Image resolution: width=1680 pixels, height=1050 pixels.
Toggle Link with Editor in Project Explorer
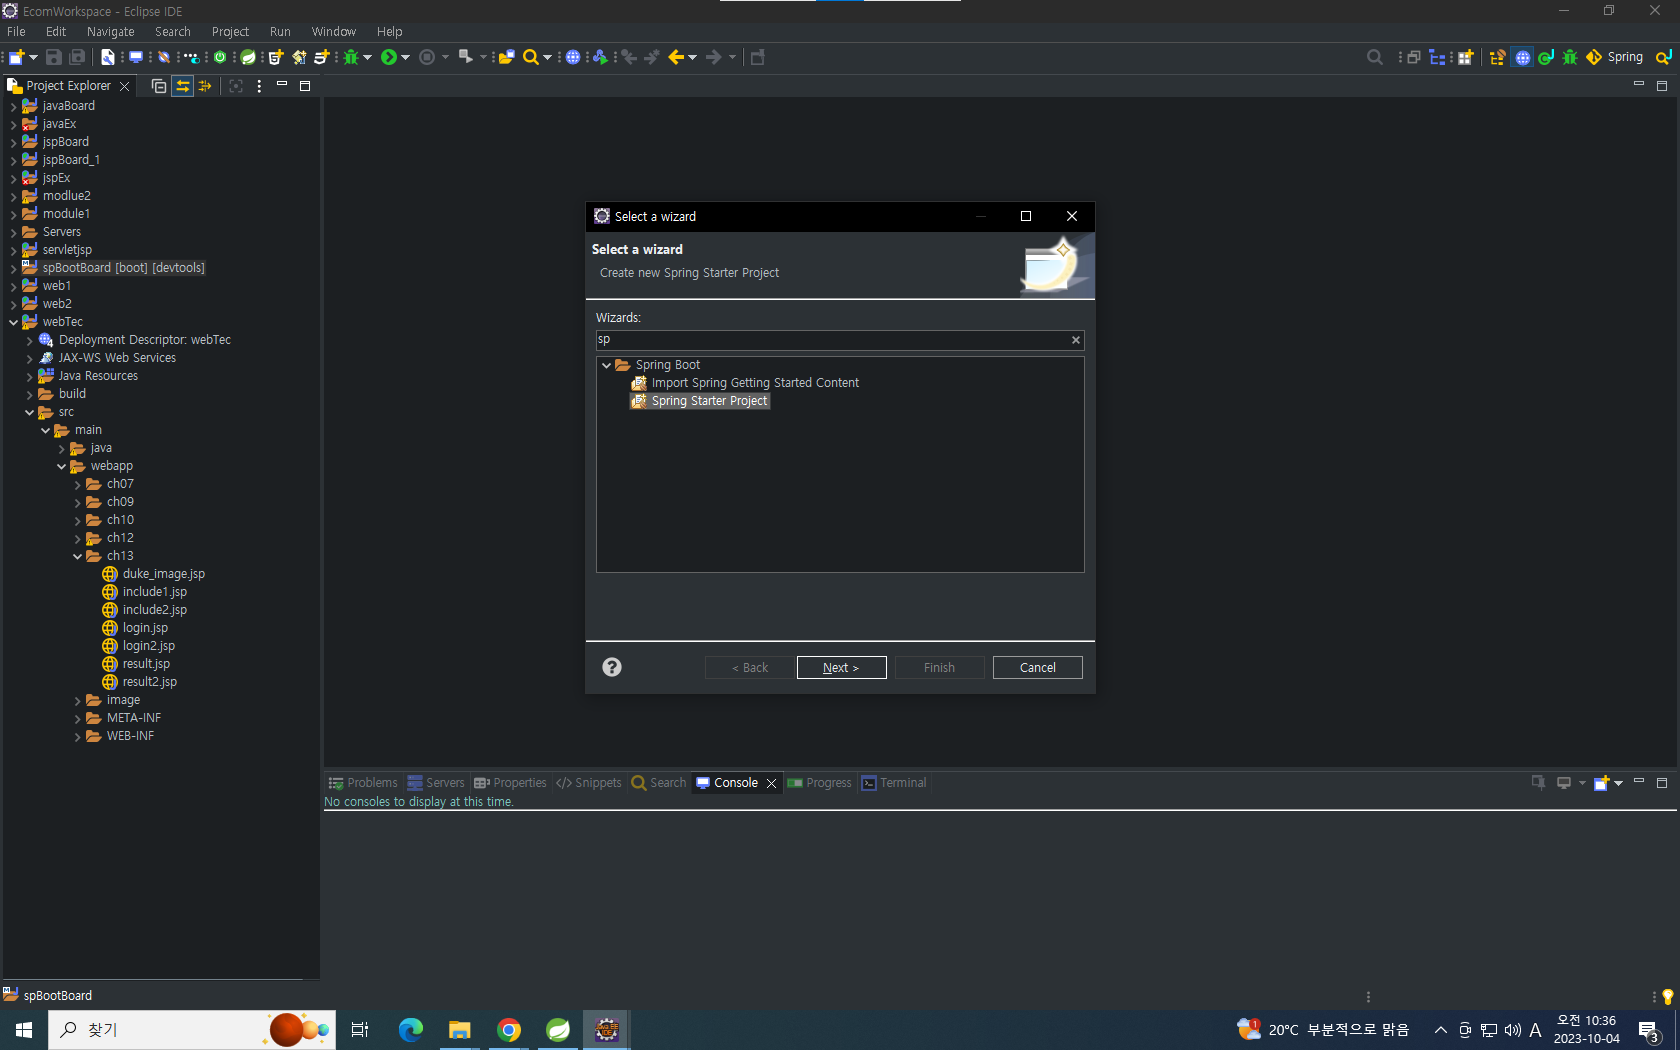[182, 86]
